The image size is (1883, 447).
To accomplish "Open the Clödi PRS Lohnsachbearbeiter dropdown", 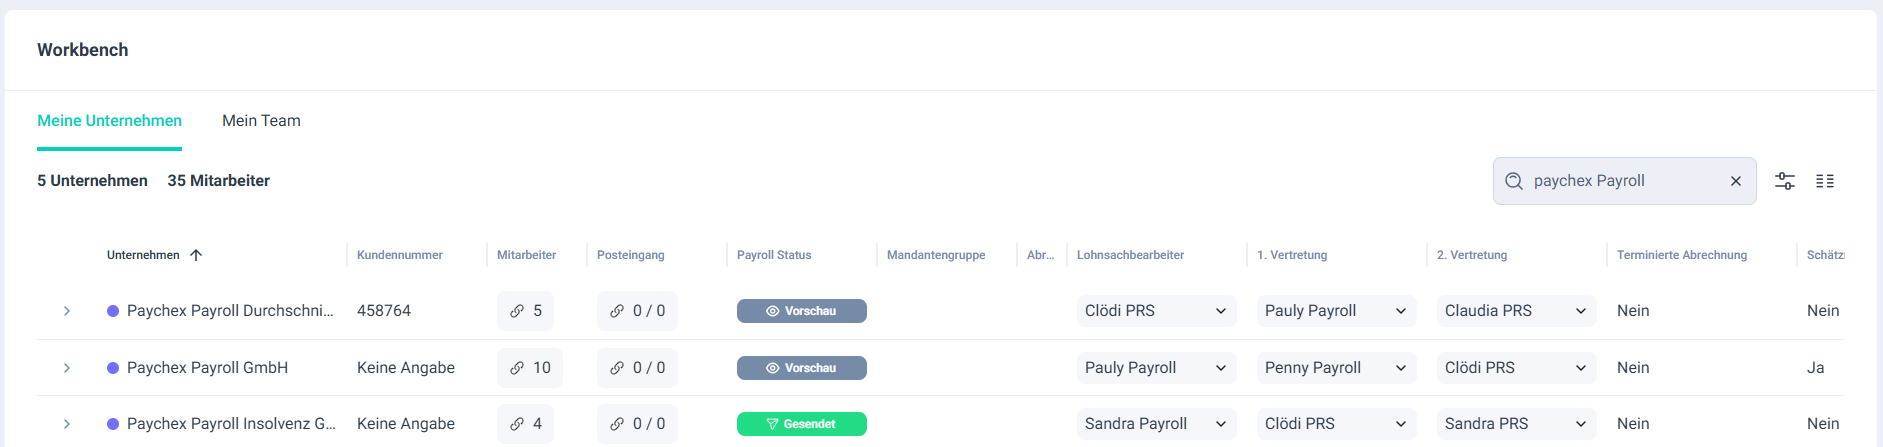I will tap(1156, 311).
